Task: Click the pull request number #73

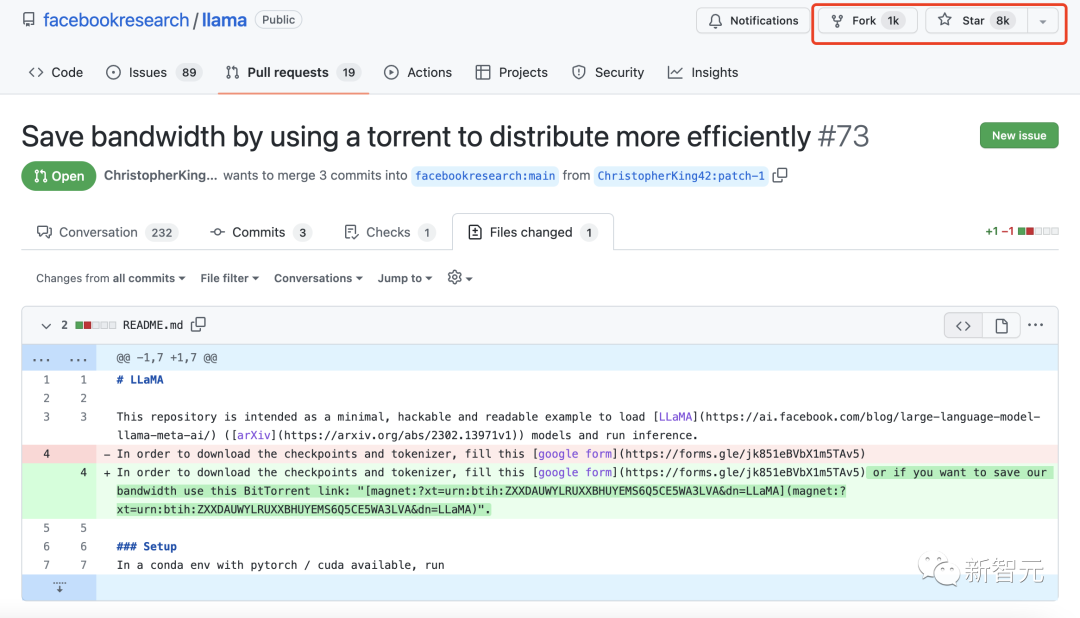Action: tap(843, 136)
